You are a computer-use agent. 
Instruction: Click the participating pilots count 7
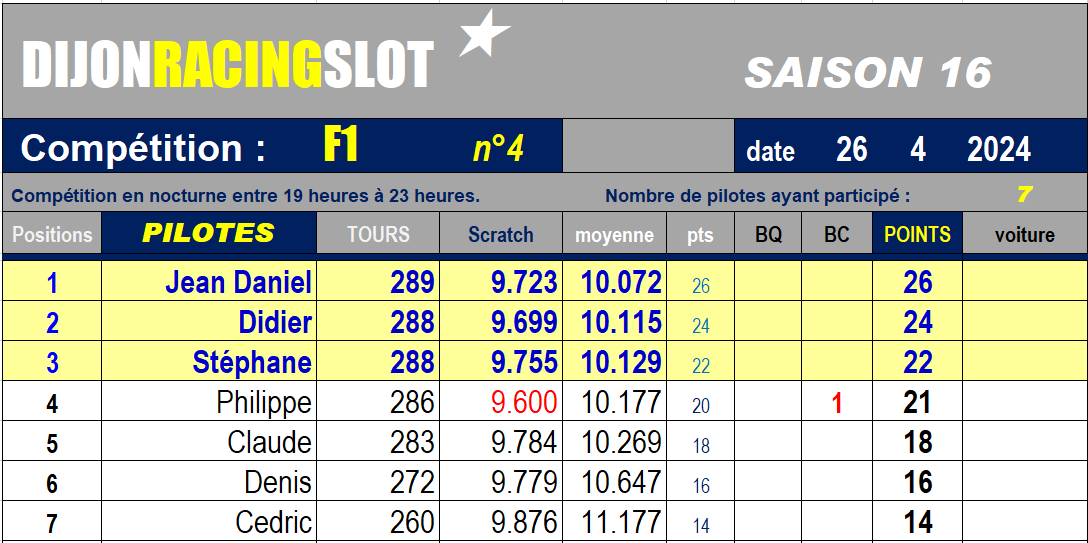(1023, 196)
